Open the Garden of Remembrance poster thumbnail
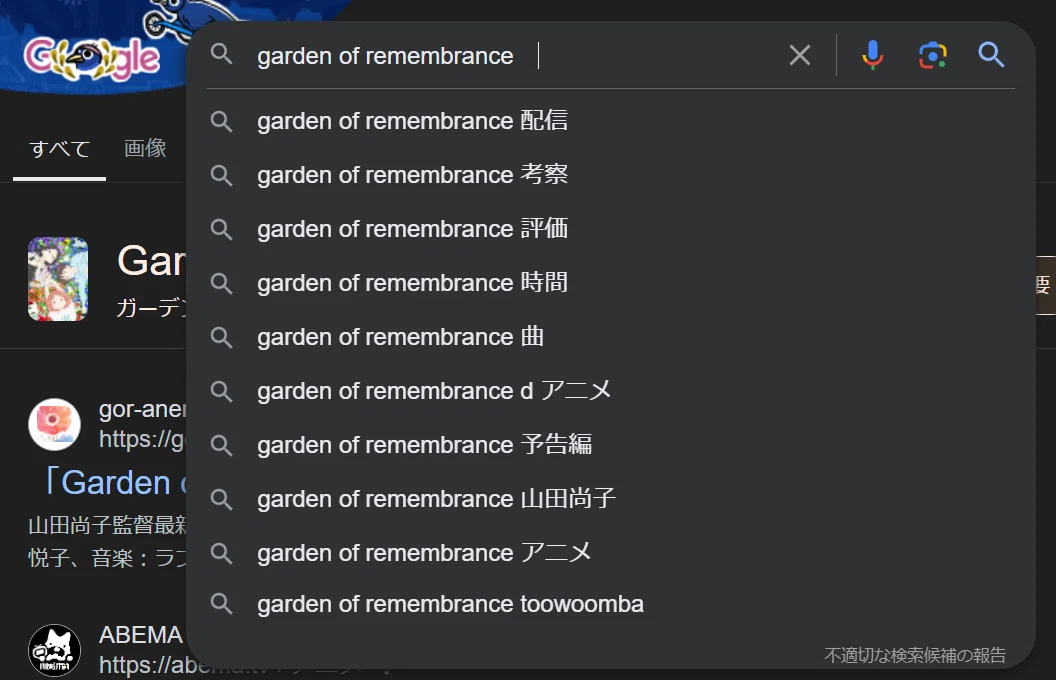The image size is (1056, 680). tap(58, 279)
